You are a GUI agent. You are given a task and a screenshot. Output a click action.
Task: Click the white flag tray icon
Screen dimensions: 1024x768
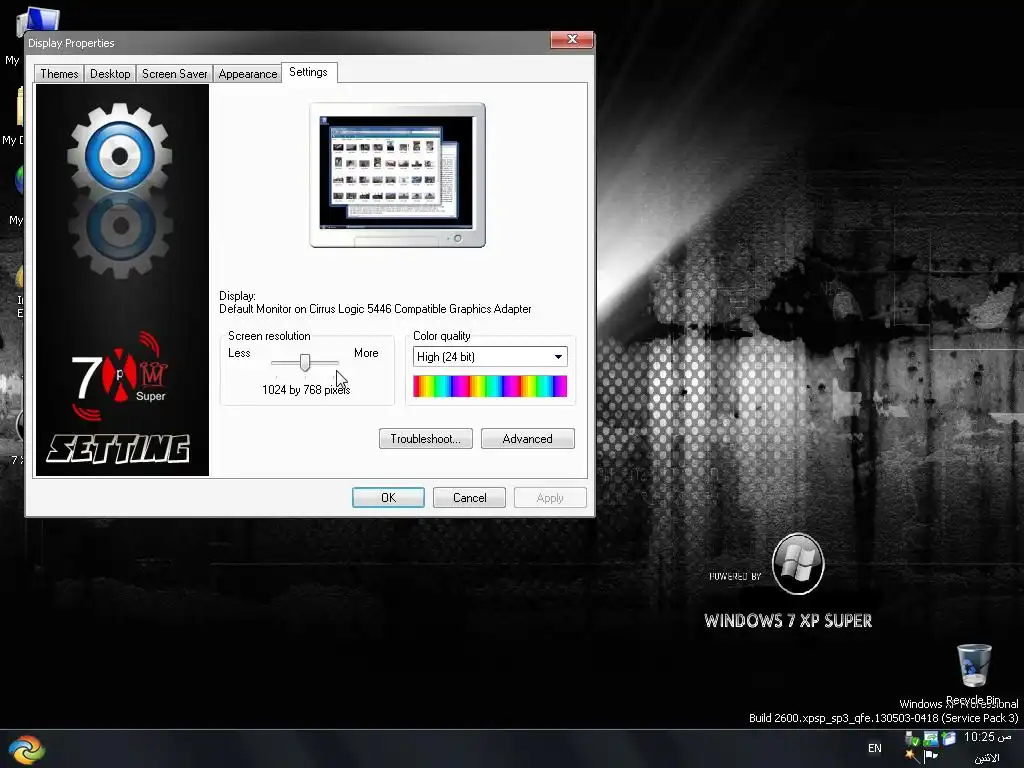click(931, 756)
